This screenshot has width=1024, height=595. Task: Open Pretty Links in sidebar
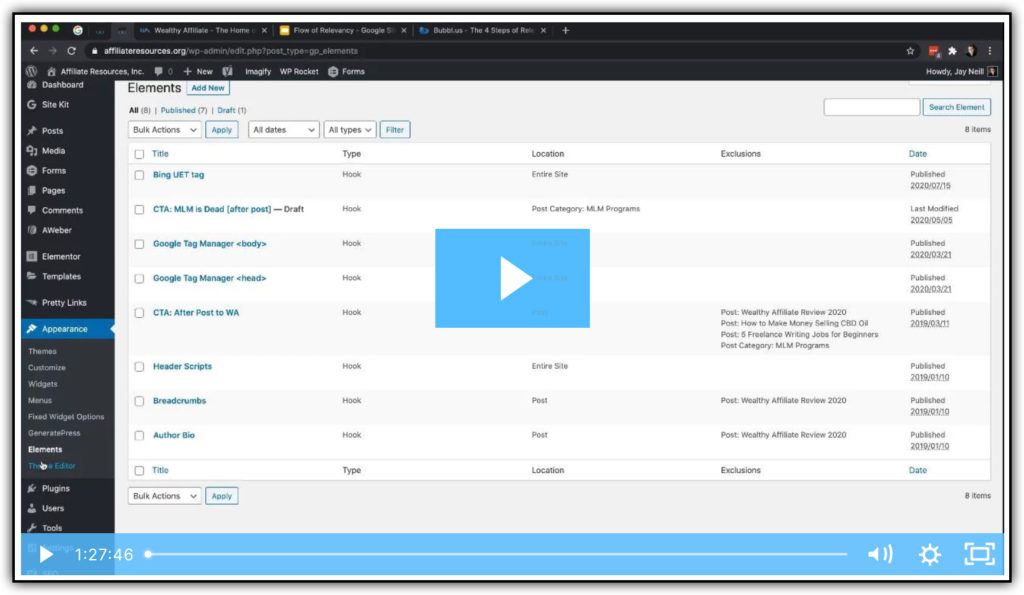[64, 302]
